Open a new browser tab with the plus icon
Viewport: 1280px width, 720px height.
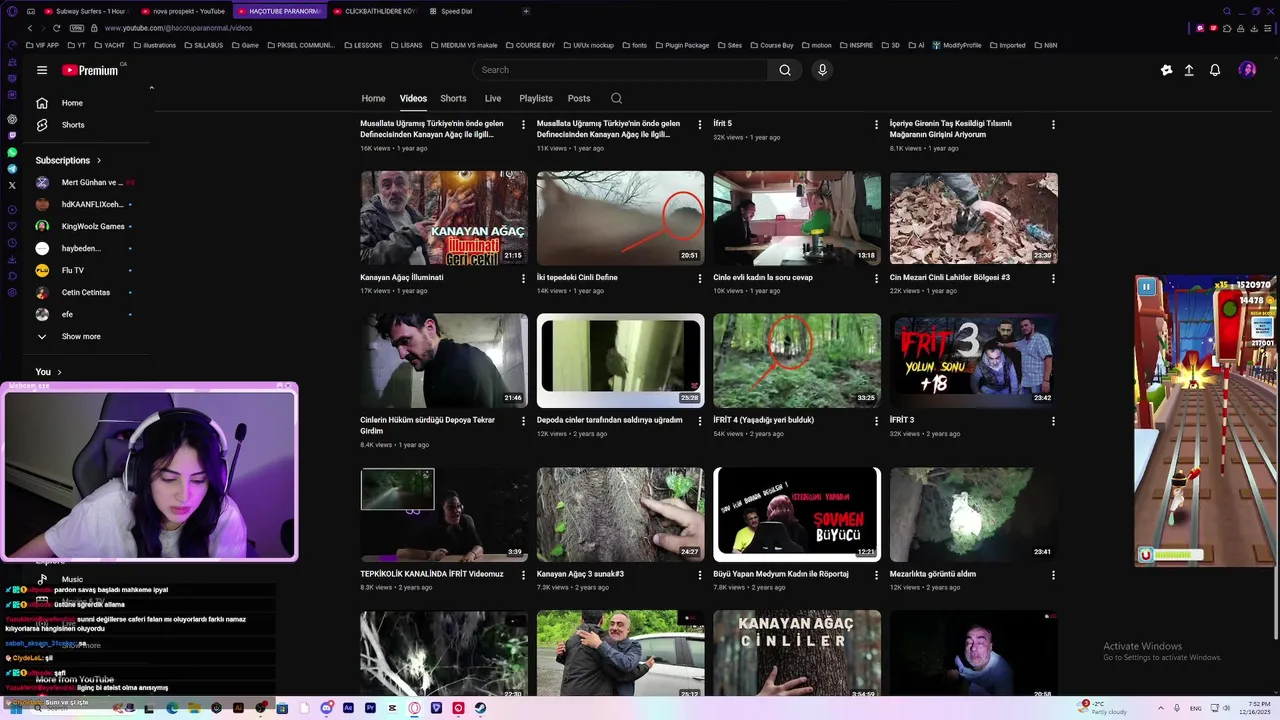point(526,11)
